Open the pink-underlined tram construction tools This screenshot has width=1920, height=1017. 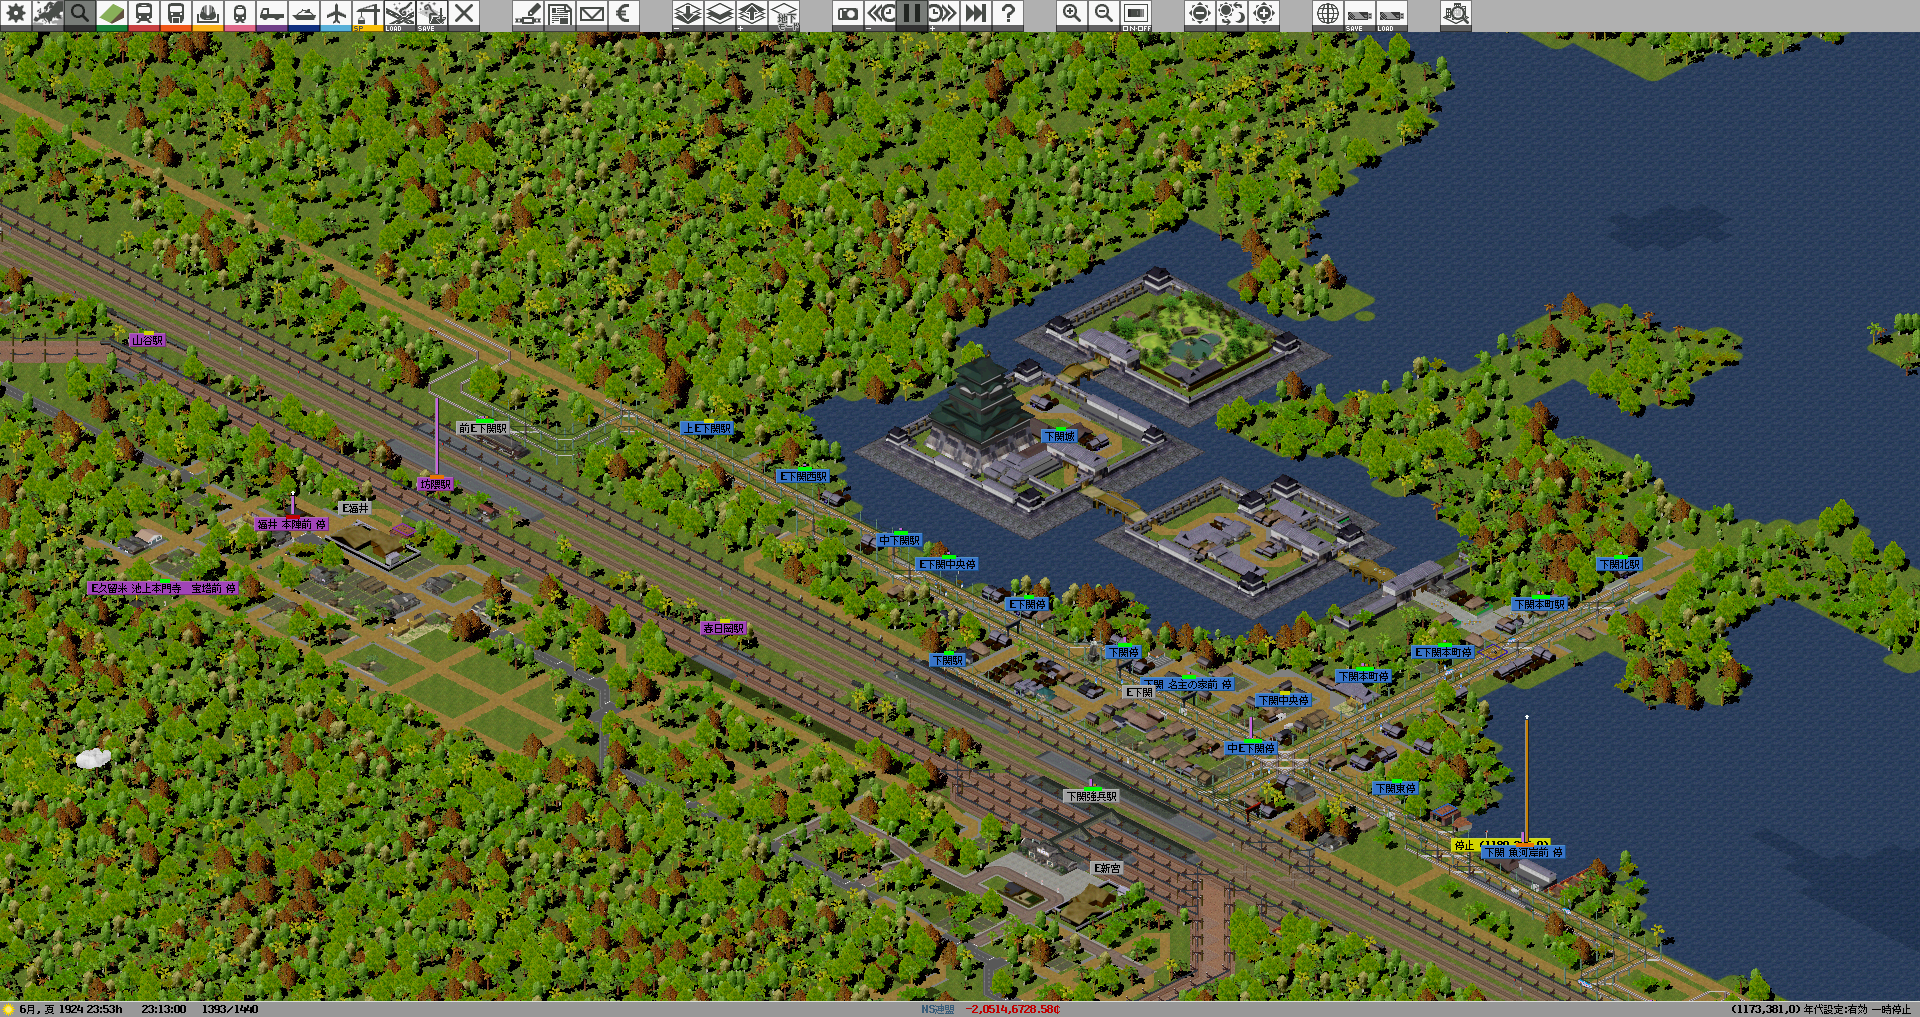[240, 14]
